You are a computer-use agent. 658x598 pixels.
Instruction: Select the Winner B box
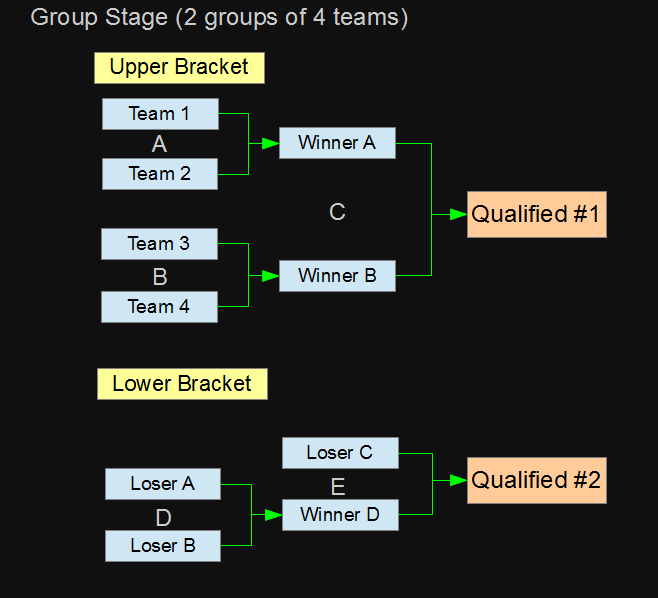(x=337, y=276)
